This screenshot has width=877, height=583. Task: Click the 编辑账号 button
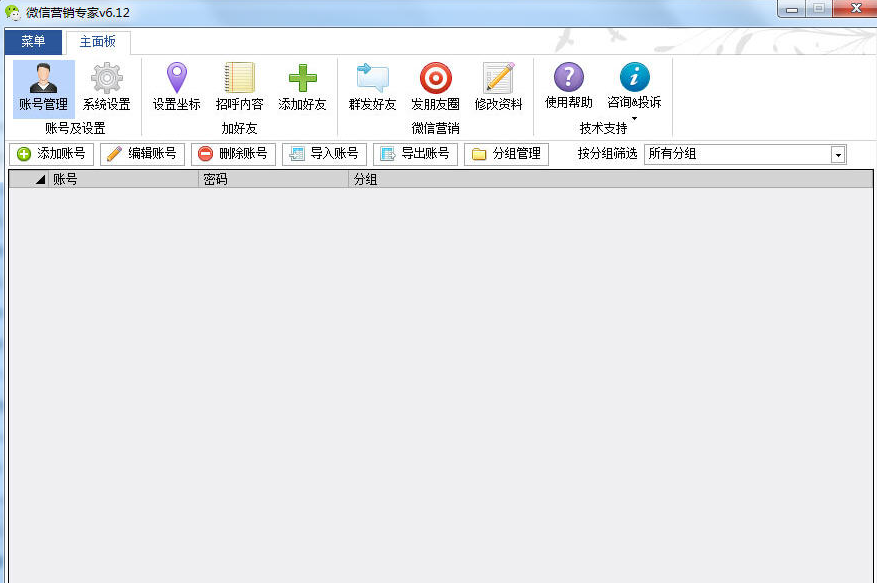pos(142,154)
